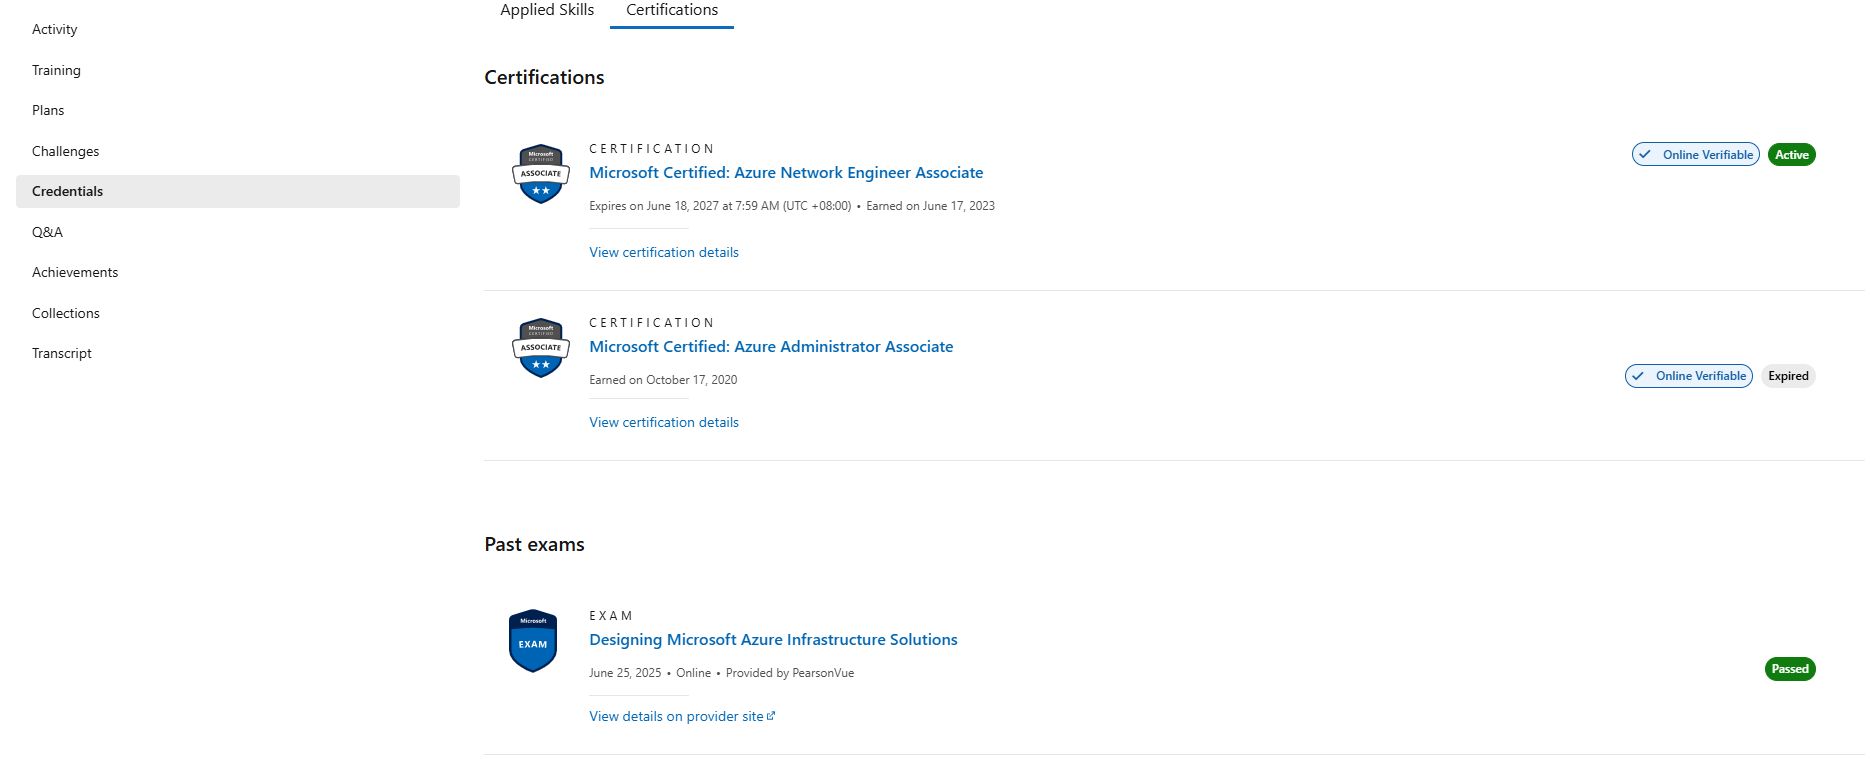Click the Earned on June 17, 2023 text
Image resolution: width=1870 pixels, height=759 pixels.
[930, 206]
